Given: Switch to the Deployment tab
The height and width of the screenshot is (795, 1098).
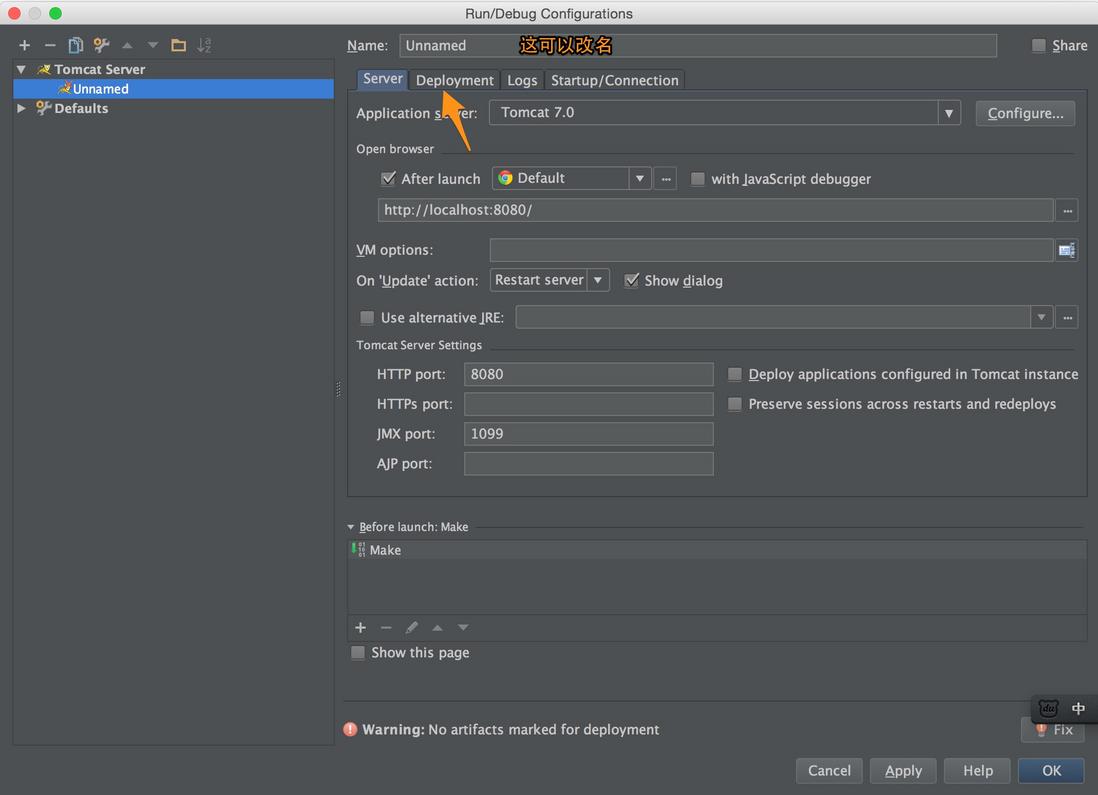Looking at the screenshot, I should [454, 80].
